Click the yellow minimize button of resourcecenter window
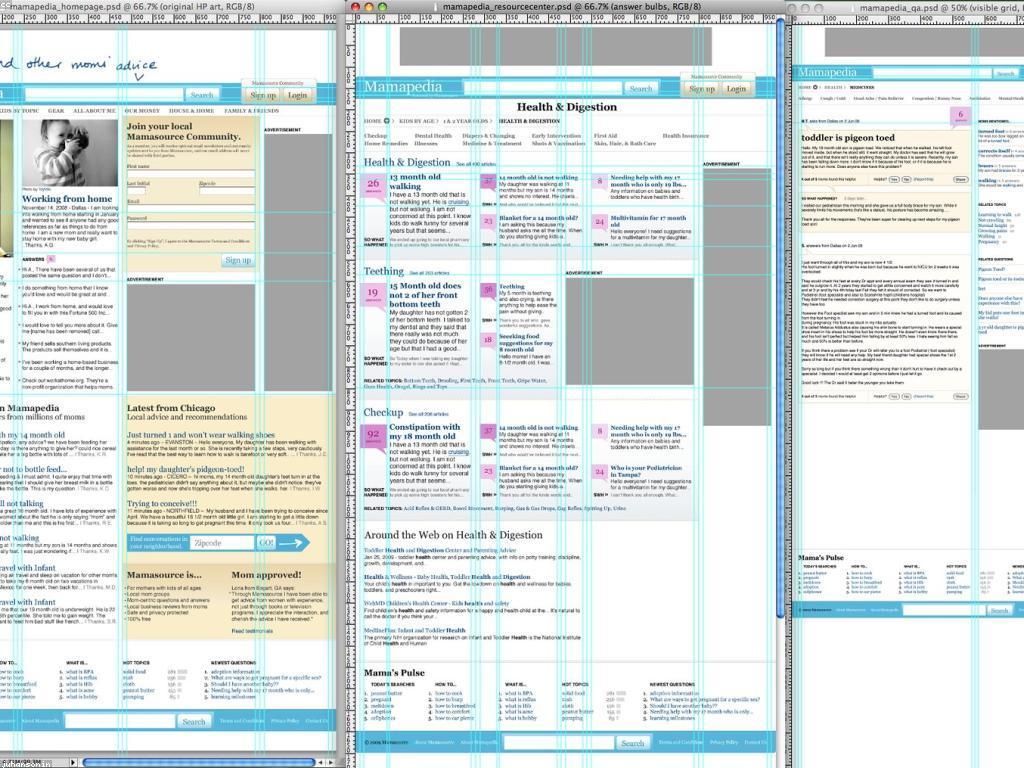This screenshot has width=1024, height=768. pyautogui.click(x=368, y=7)
